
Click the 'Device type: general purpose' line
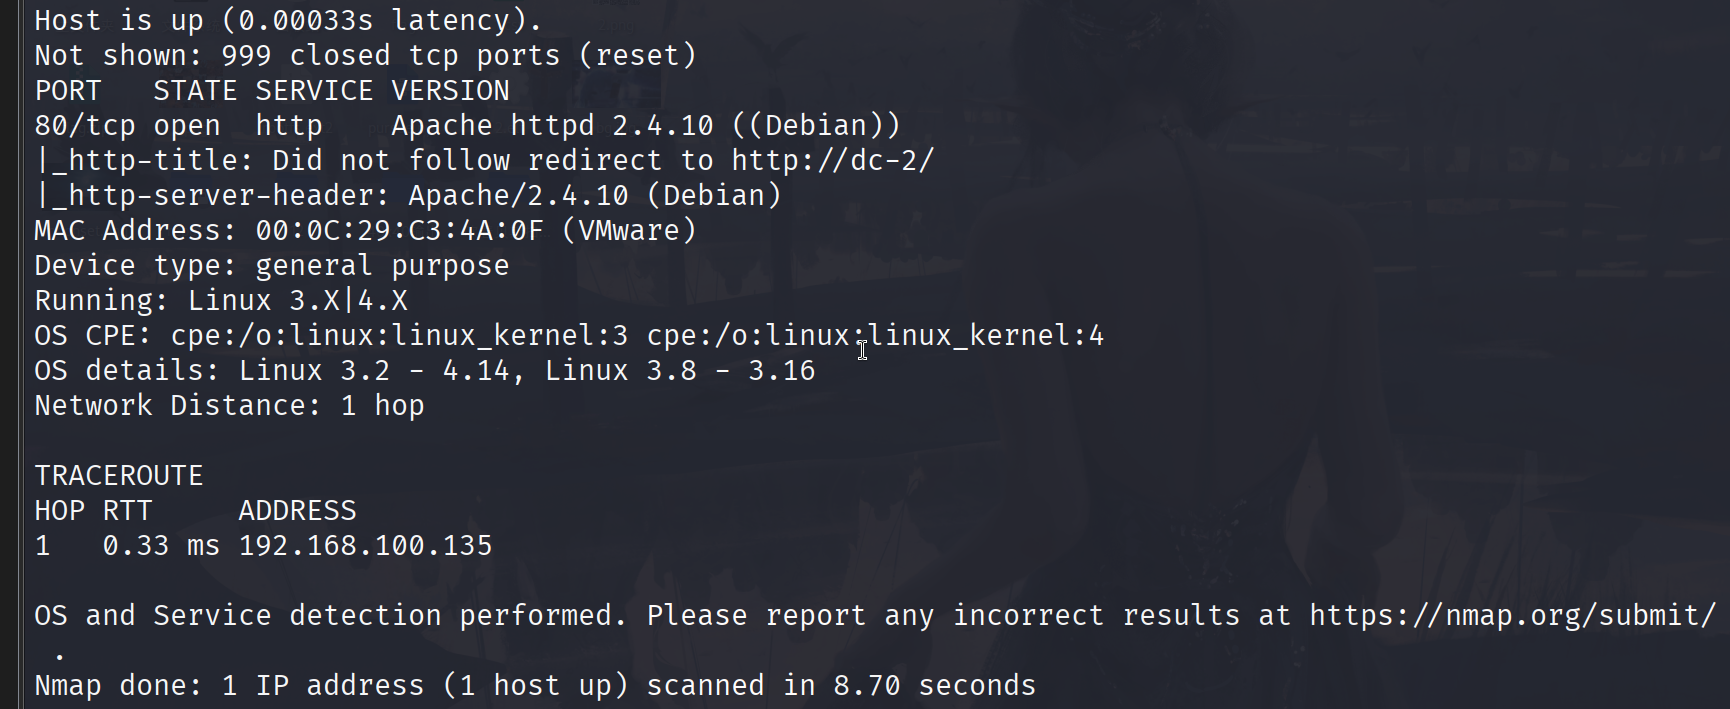tap(271, 265)
